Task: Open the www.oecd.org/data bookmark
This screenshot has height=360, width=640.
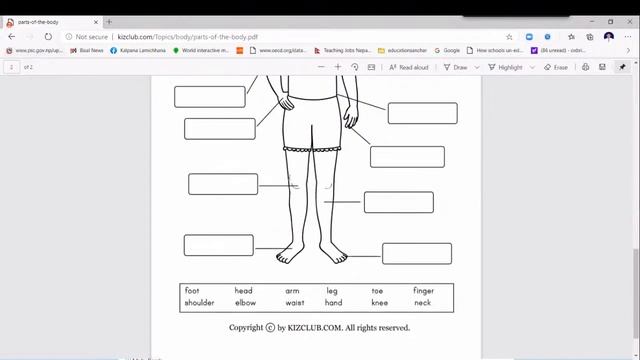Action: tap(278, 50)
